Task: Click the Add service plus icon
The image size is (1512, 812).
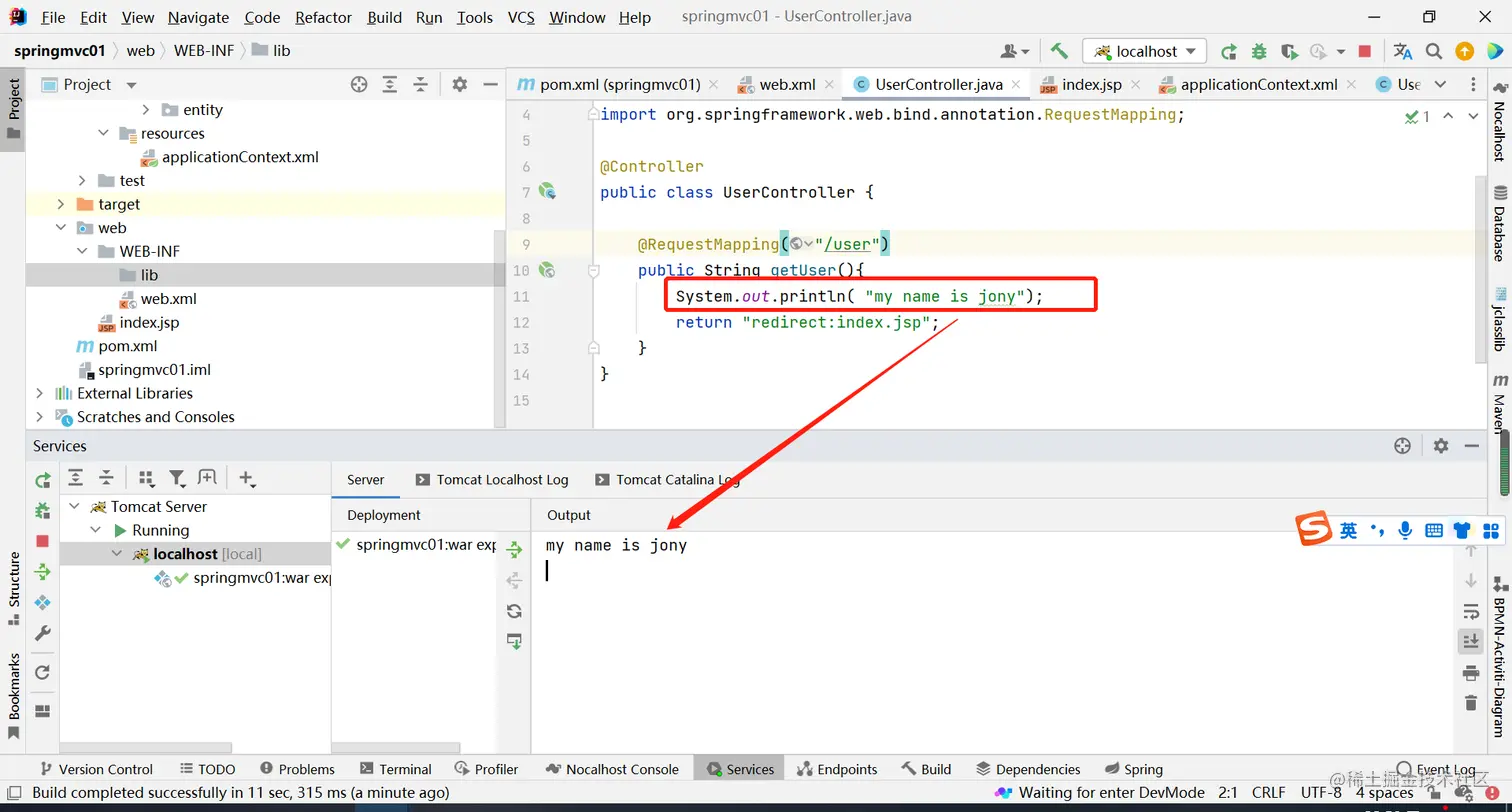Action: click(247, 479)
